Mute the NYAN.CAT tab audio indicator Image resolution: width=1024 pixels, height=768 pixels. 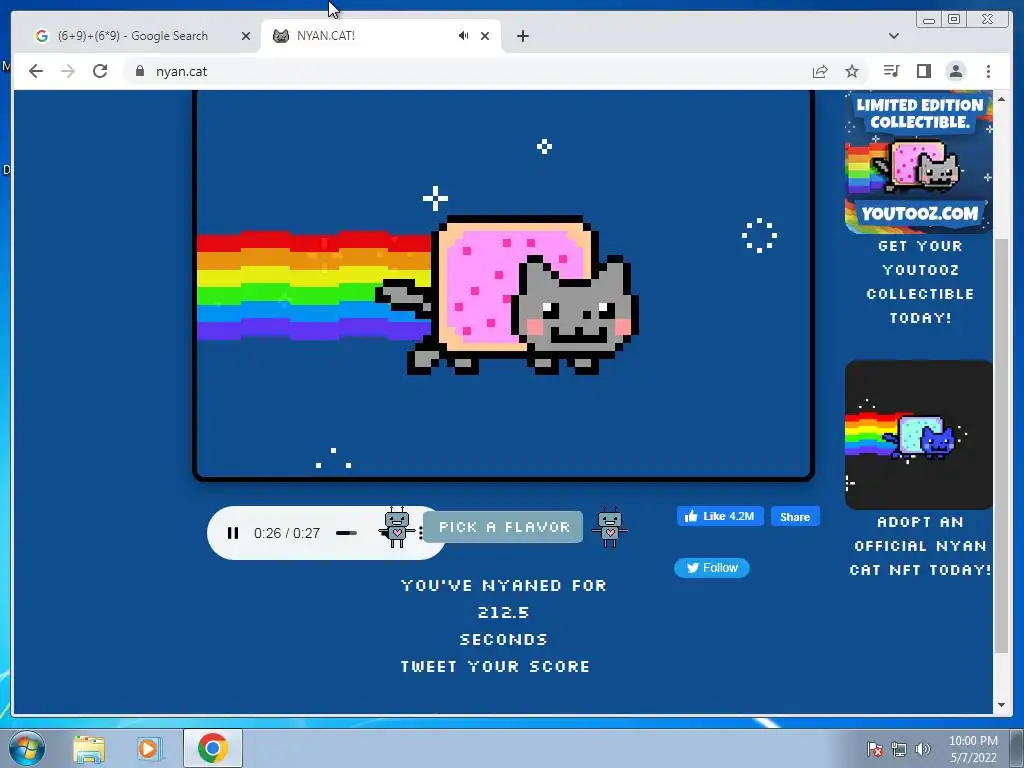(x=463, y=36)
